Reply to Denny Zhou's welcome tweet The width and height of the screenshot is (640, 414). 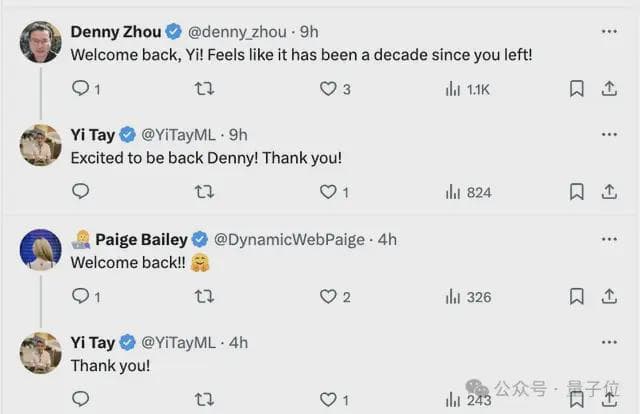[81, 89]
